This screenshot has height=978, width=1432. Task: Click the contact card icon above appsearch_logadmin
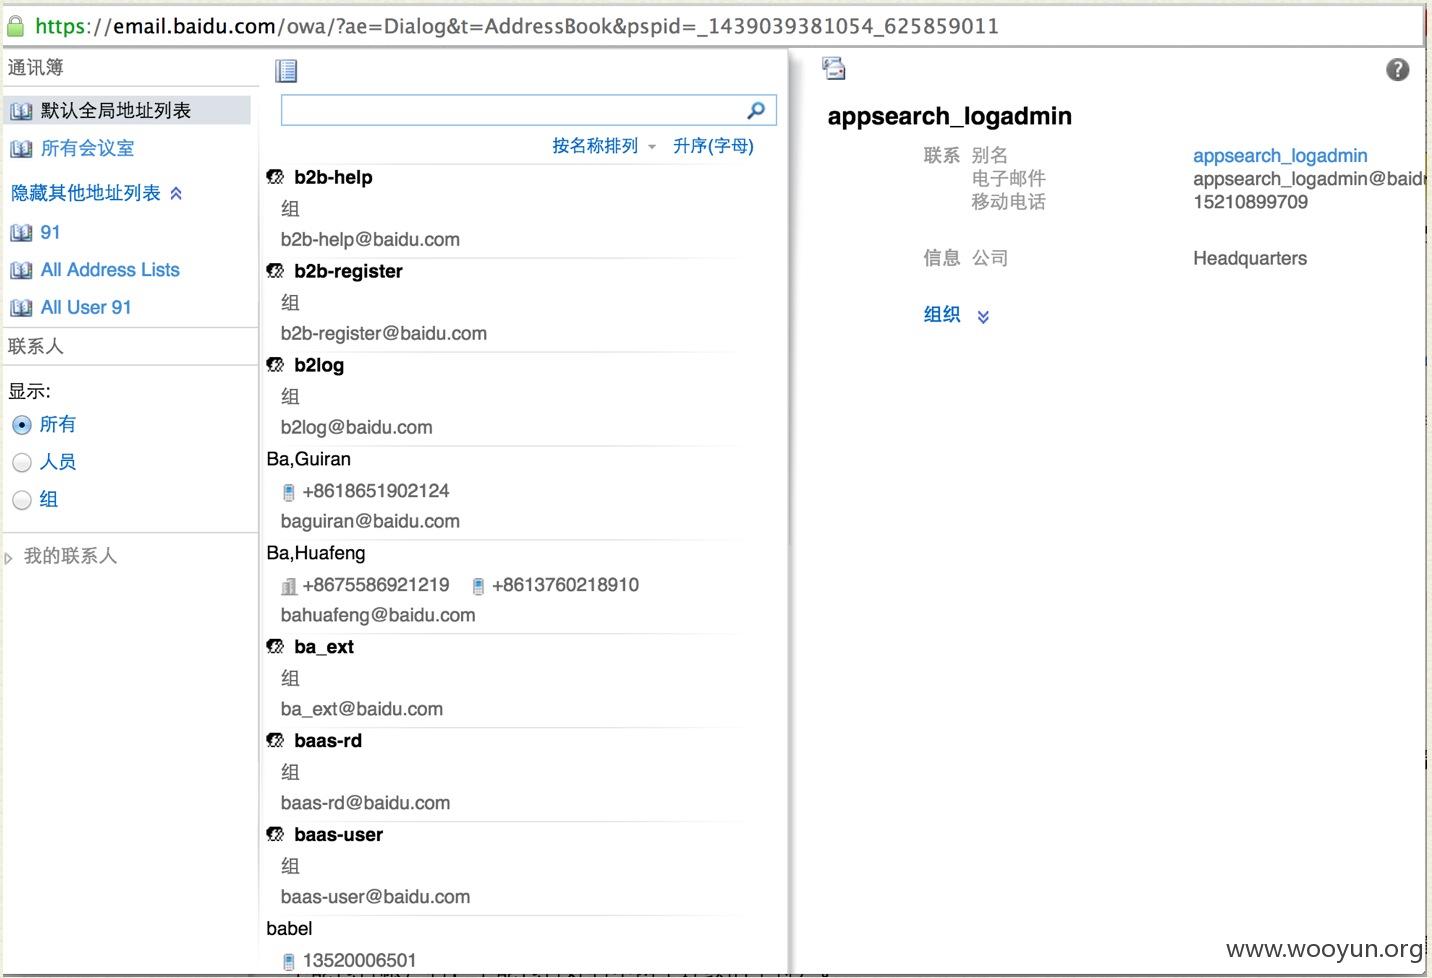point(834,68)
